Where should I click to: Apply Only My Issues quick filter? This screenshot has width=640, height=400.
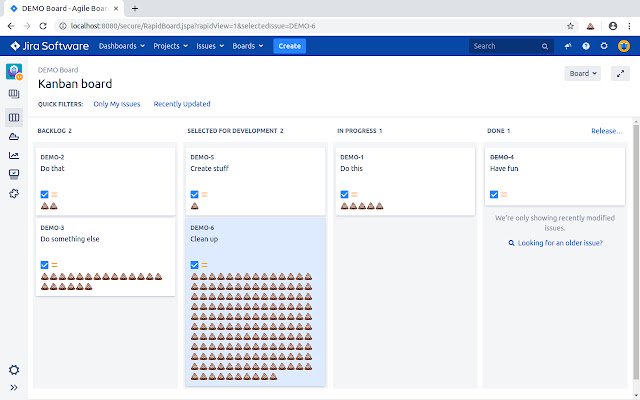117,104
